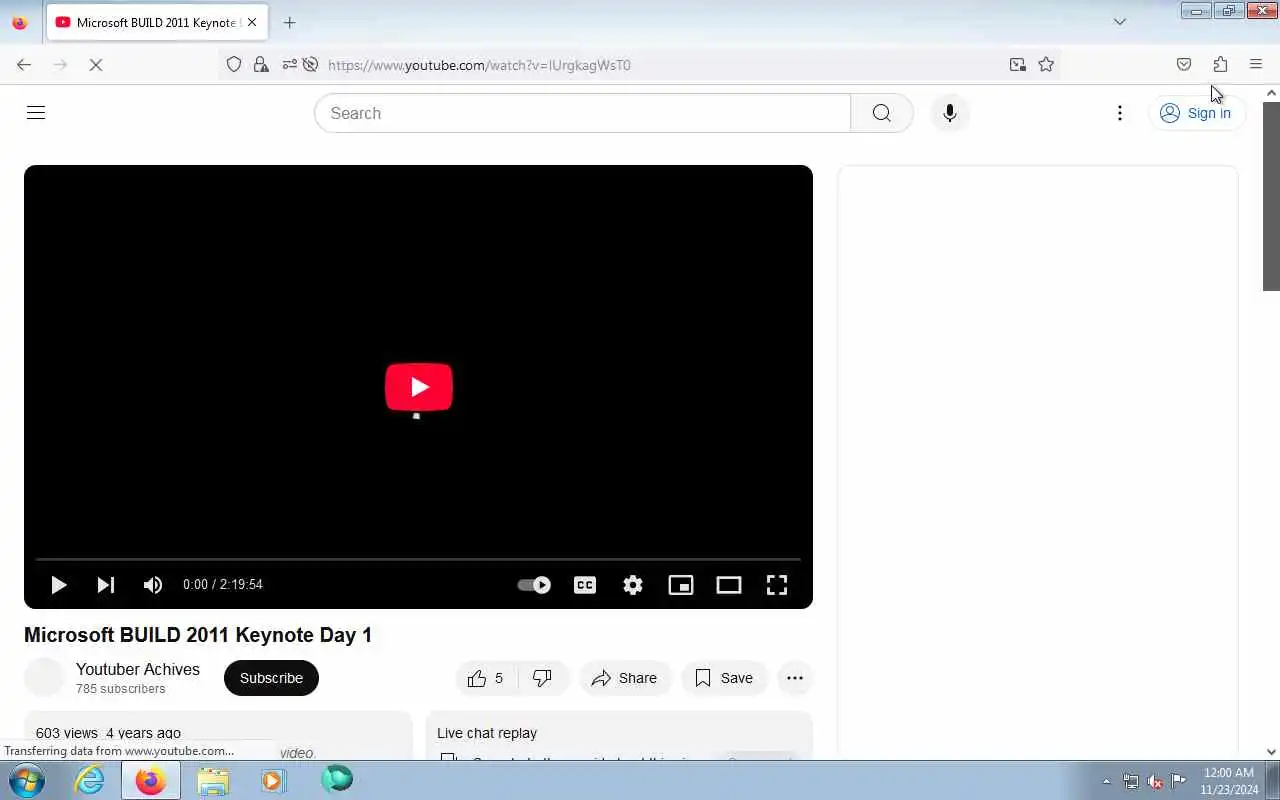Open picture-in-picture icon in address bar
Screen dimensions: 1280x800
tap(1017, 65)
